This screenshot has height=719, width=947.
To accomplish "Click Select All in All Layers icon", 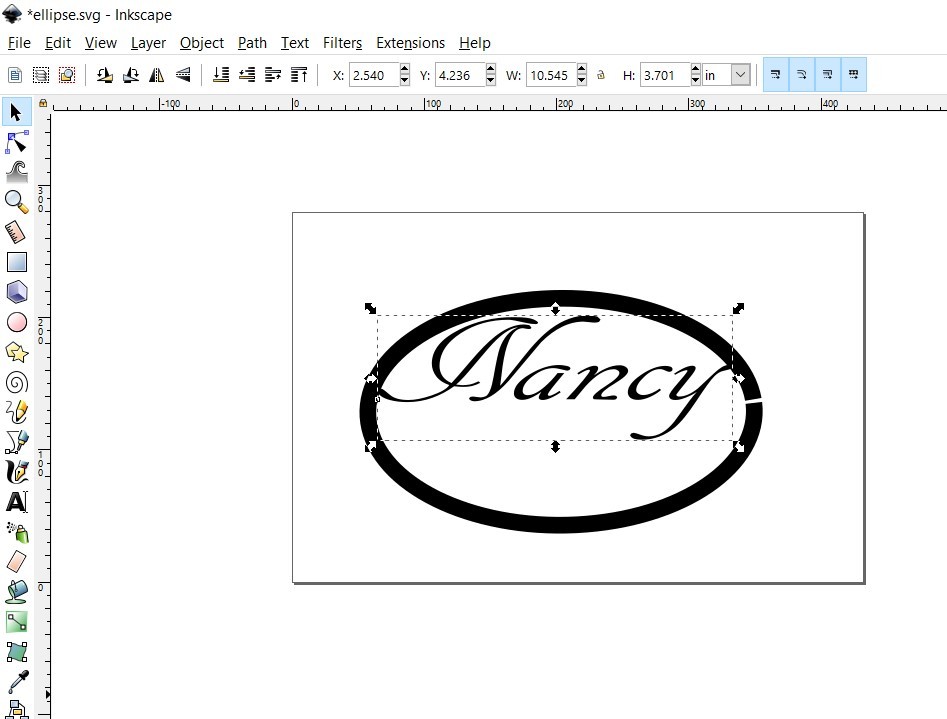I will [40, 75].
